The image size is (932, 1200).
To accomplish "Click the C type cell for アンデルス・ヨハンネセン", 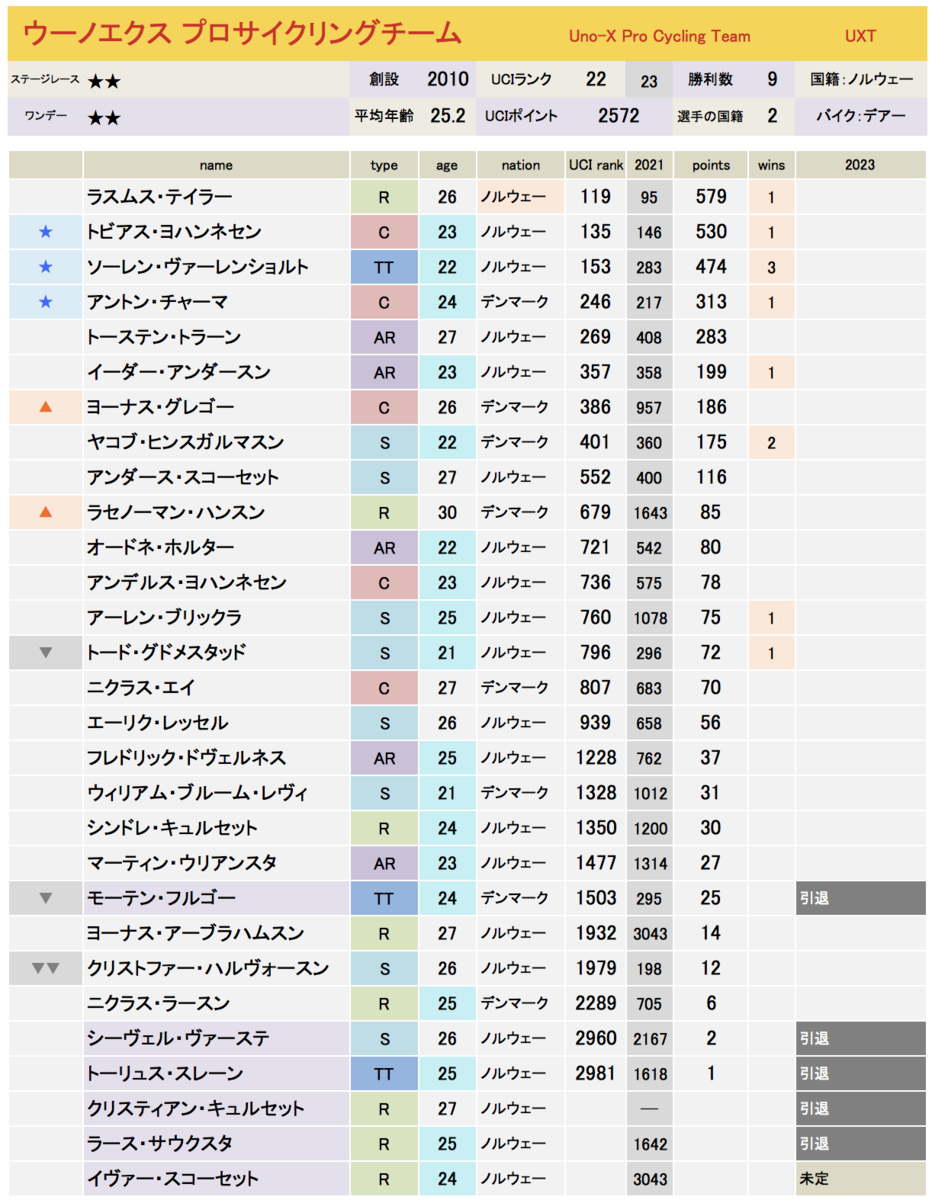I will click(x=384, y=582).
